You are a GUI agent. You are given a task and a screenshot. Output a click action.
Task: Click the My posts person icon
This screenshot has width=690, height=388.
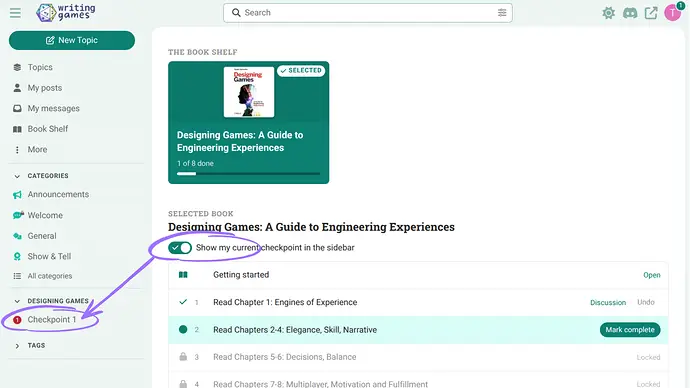[17, 88]
